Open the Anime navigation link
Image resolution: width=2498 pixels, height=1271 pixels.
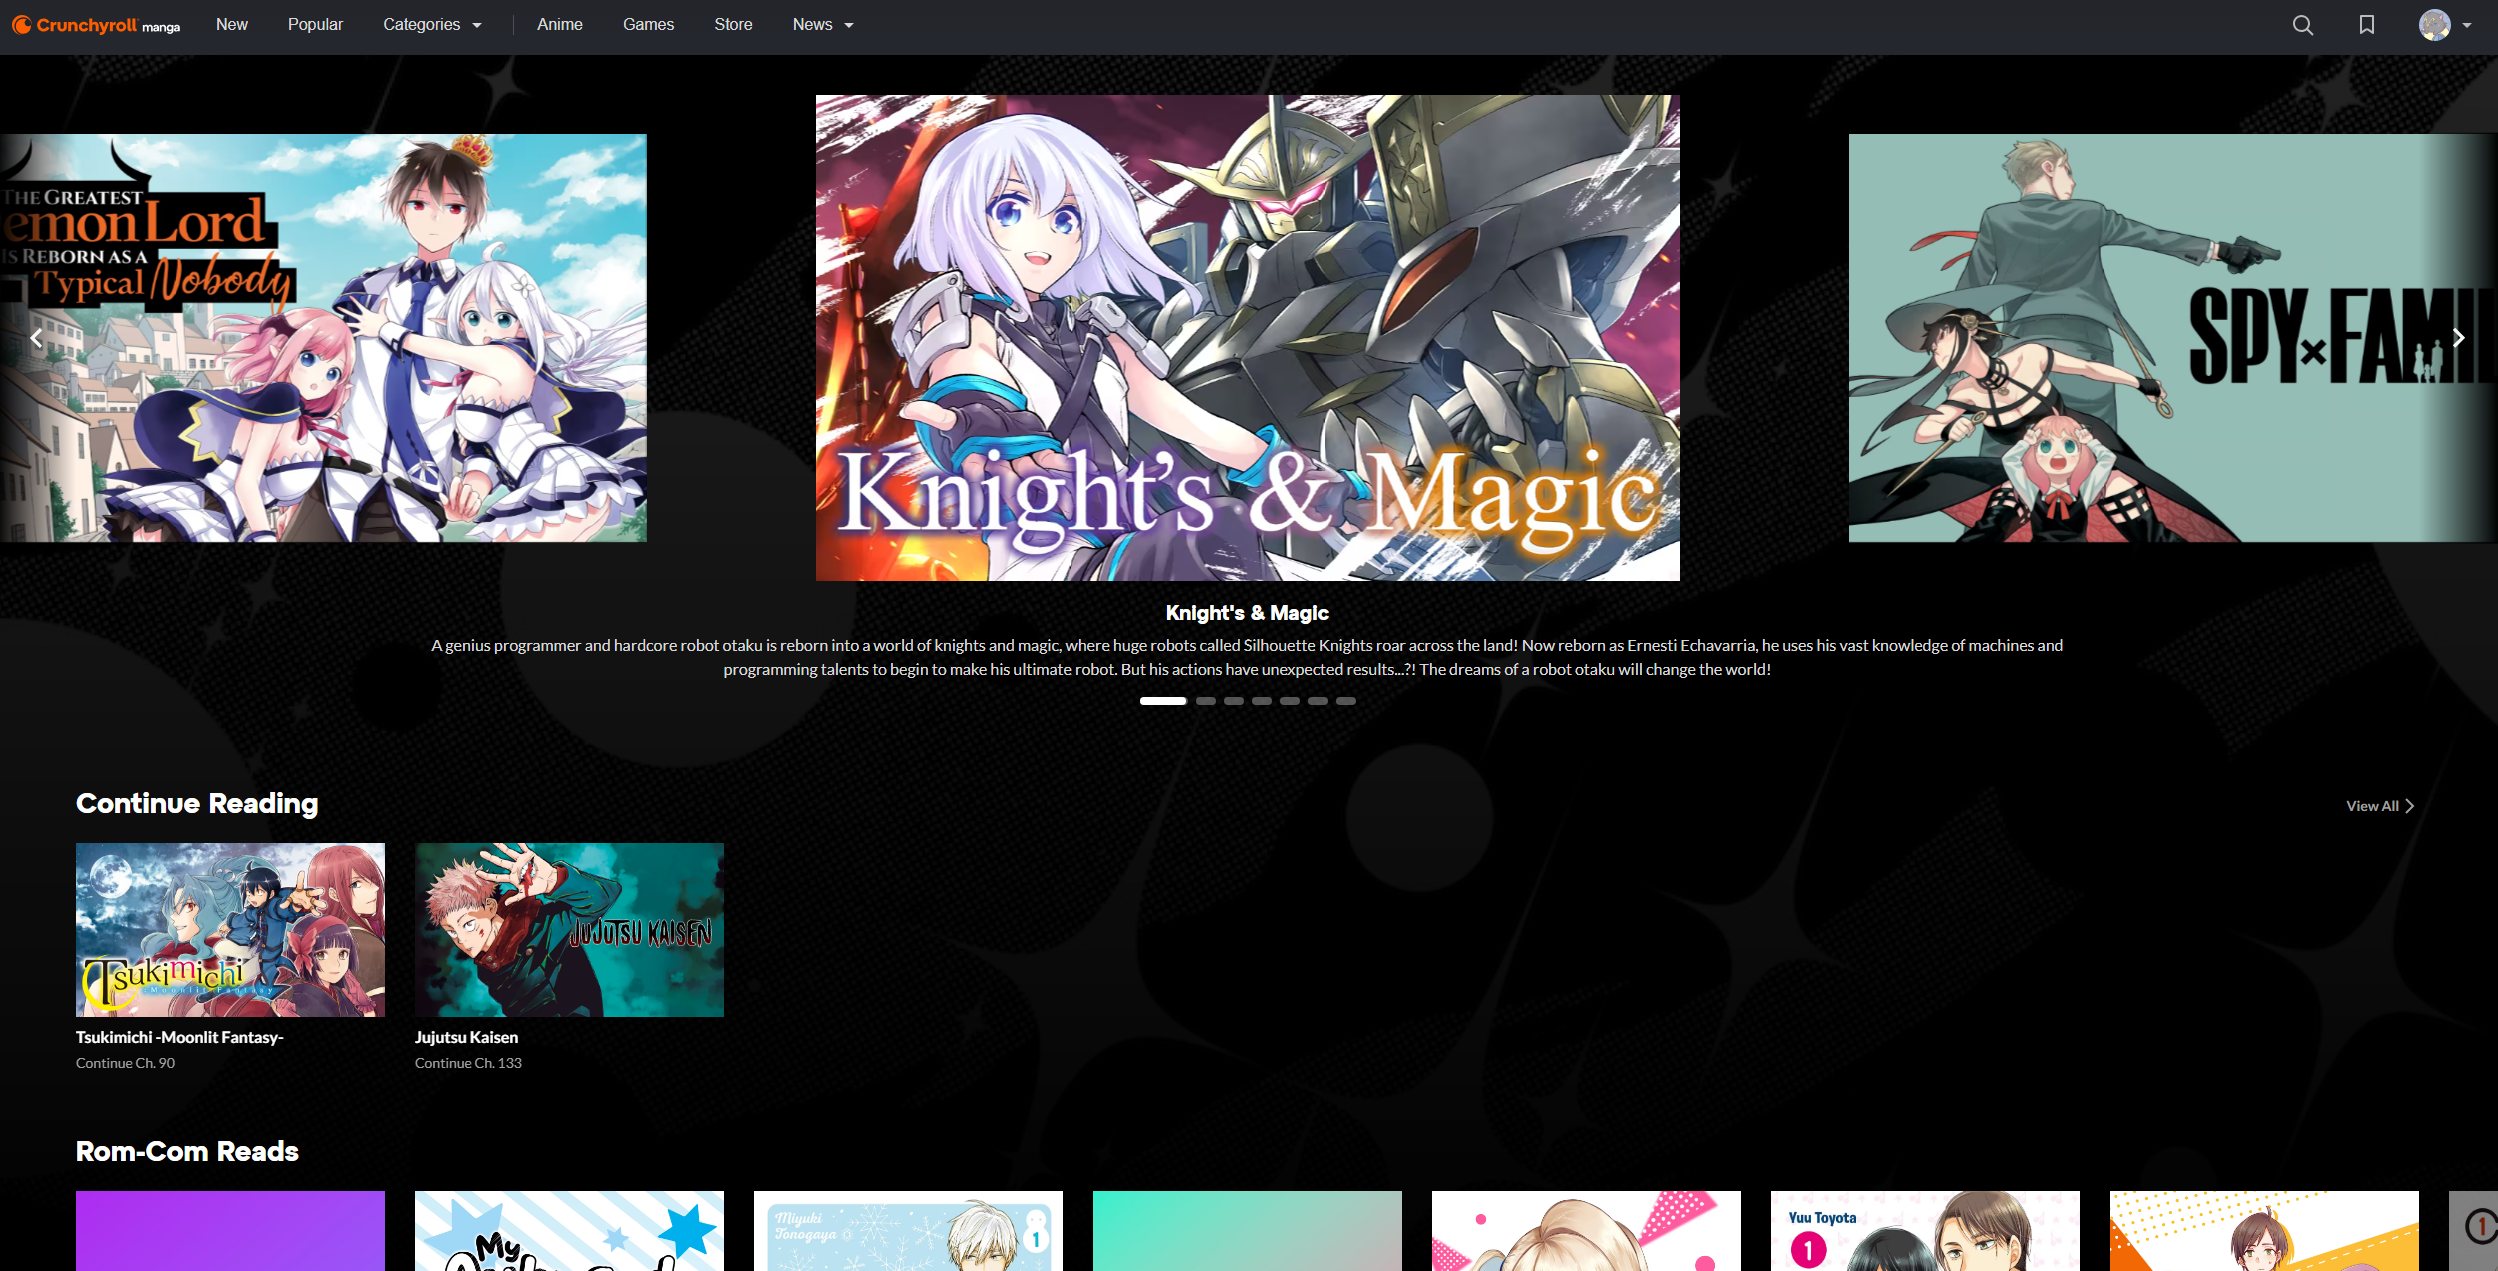click(x=559, y=25)
